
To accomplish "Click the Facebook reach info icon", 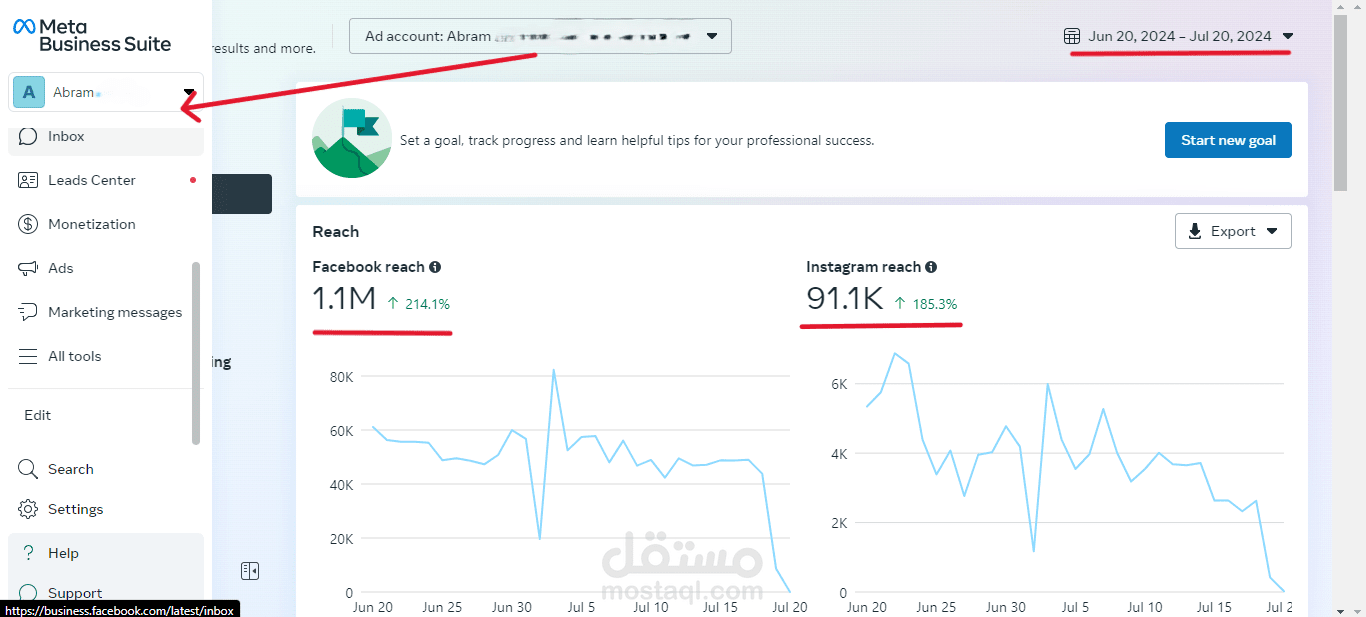I will coord(435,267).
